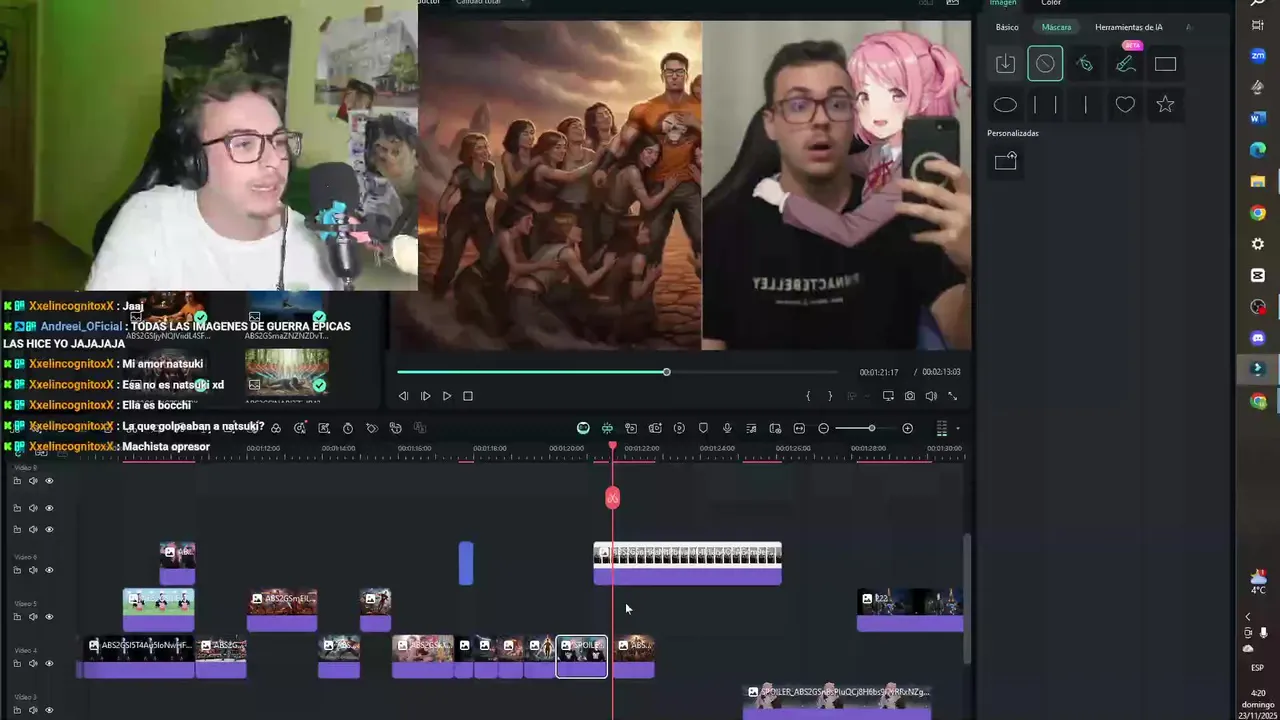Set mark-out with the right brace icon

click(829, 396)
